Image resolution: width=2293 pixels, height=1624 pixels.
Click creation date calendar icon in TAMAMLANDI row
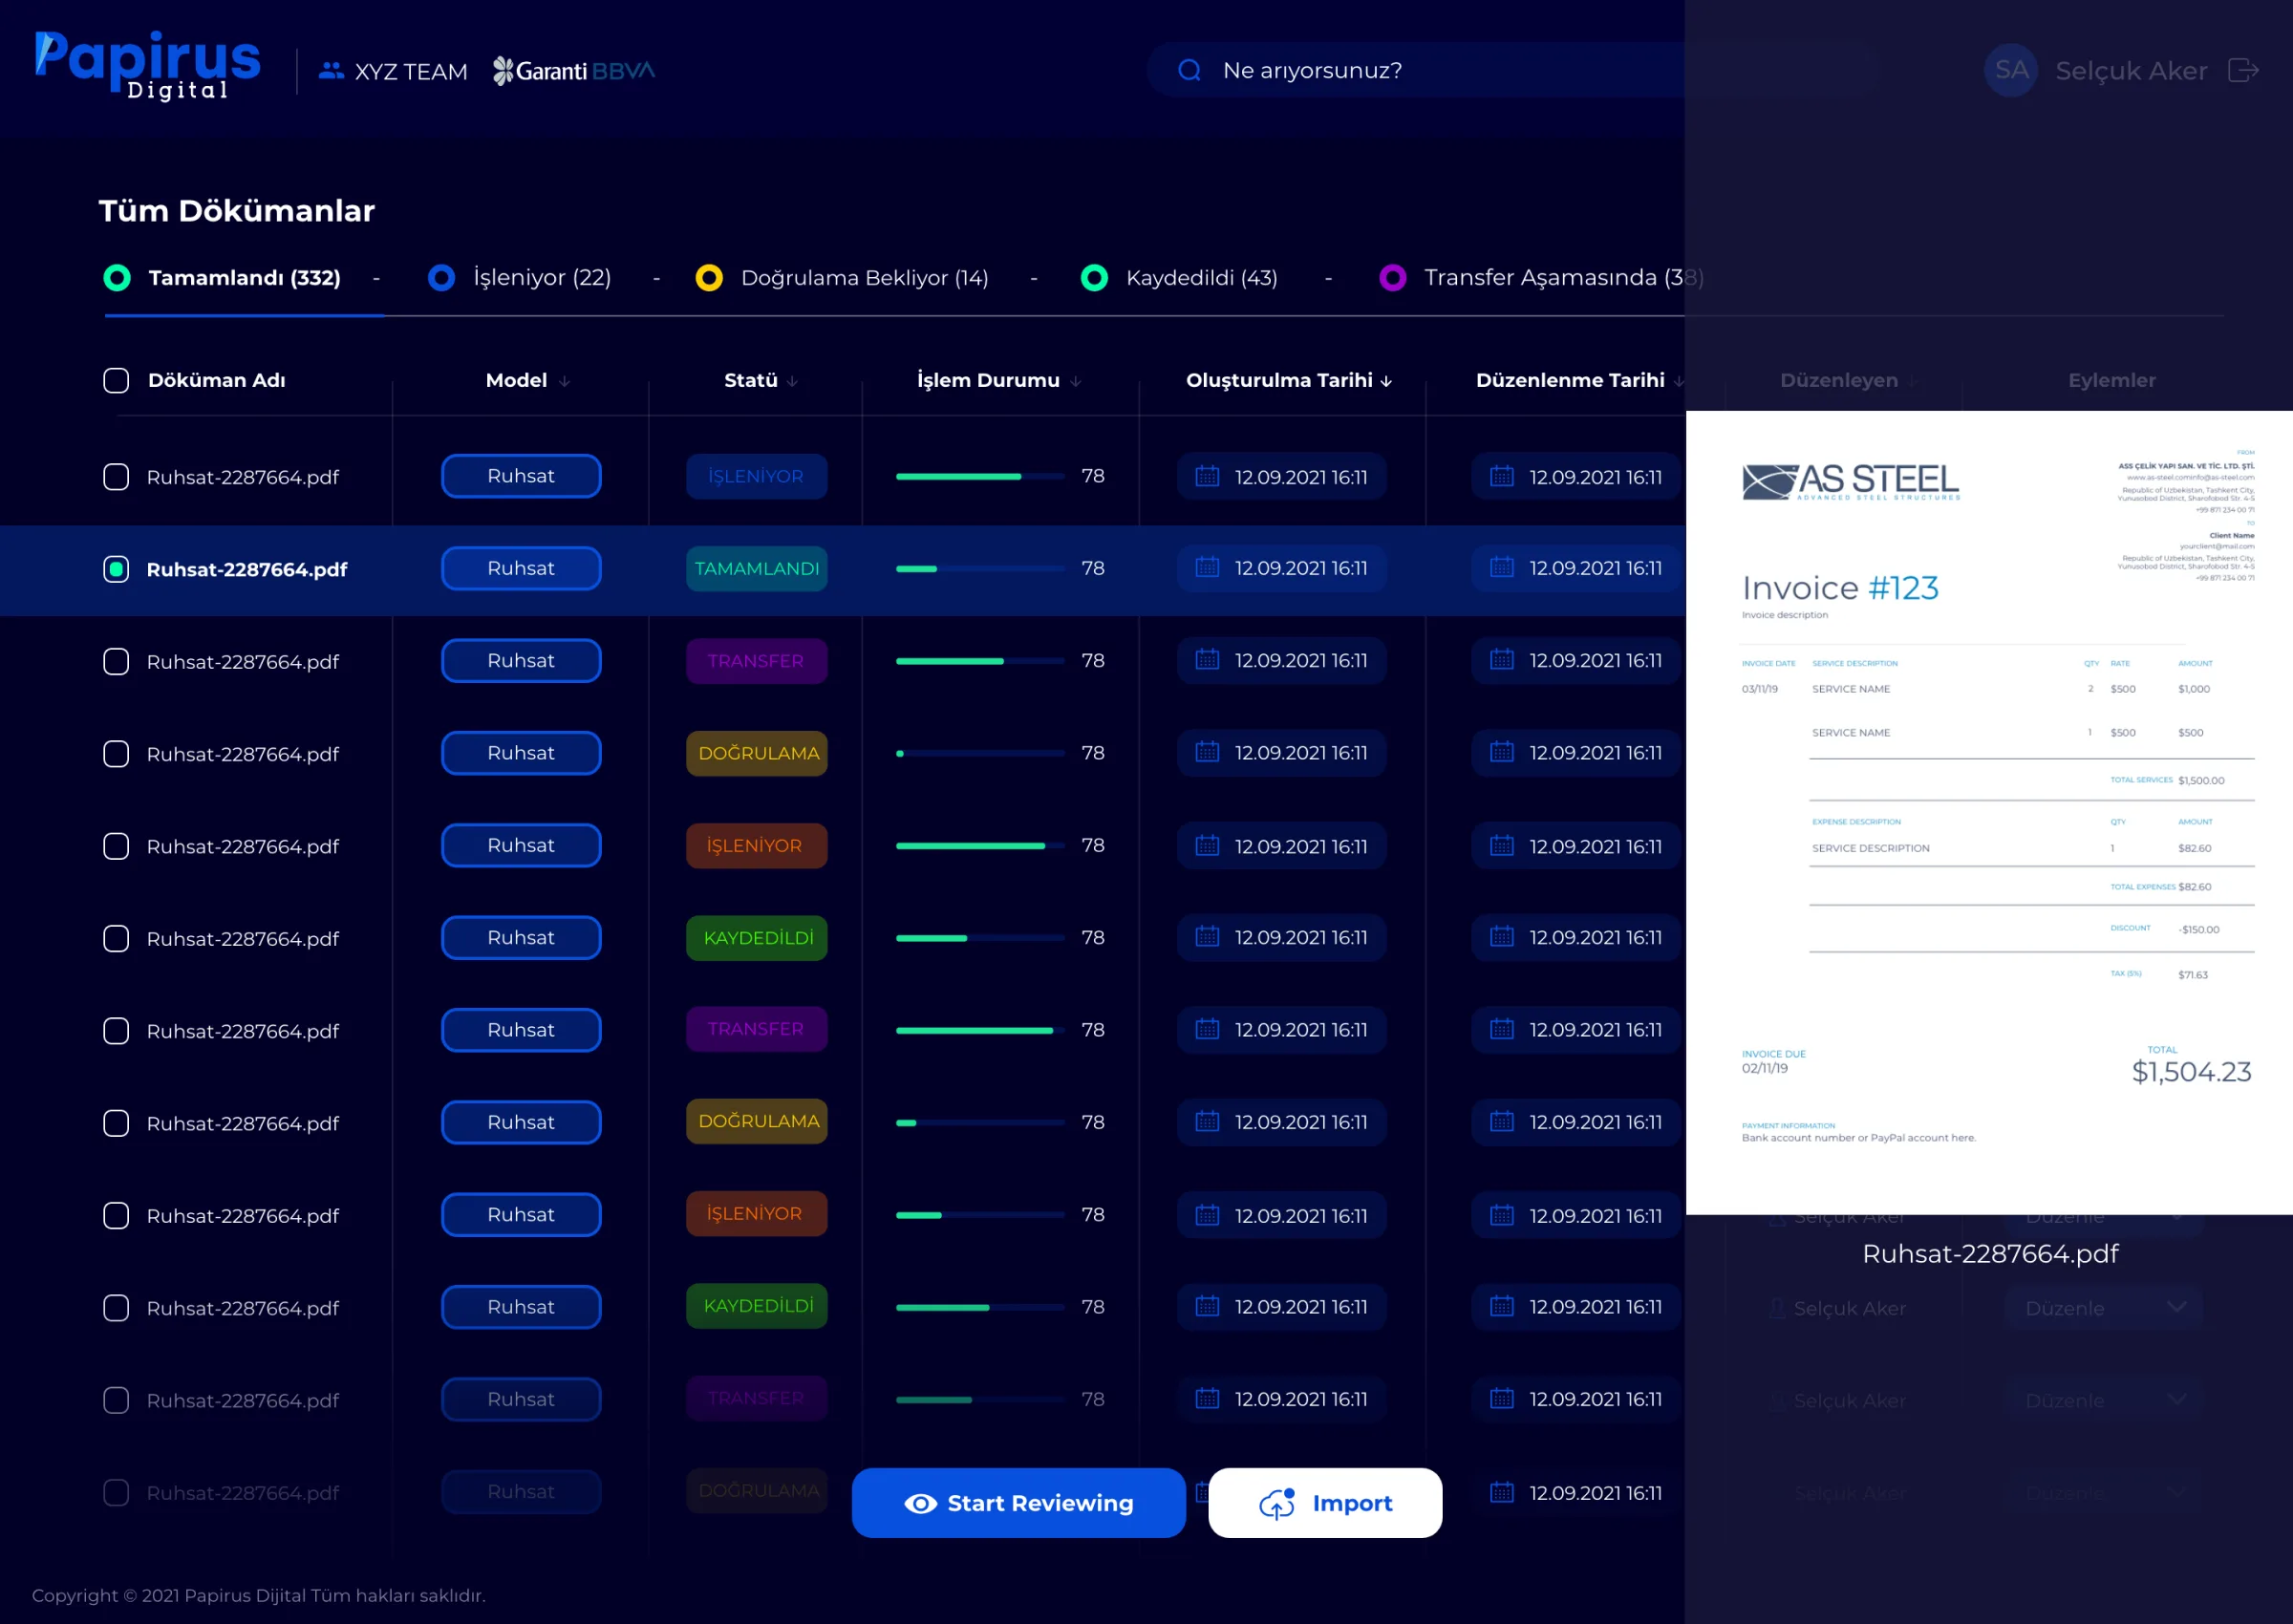1207,568
